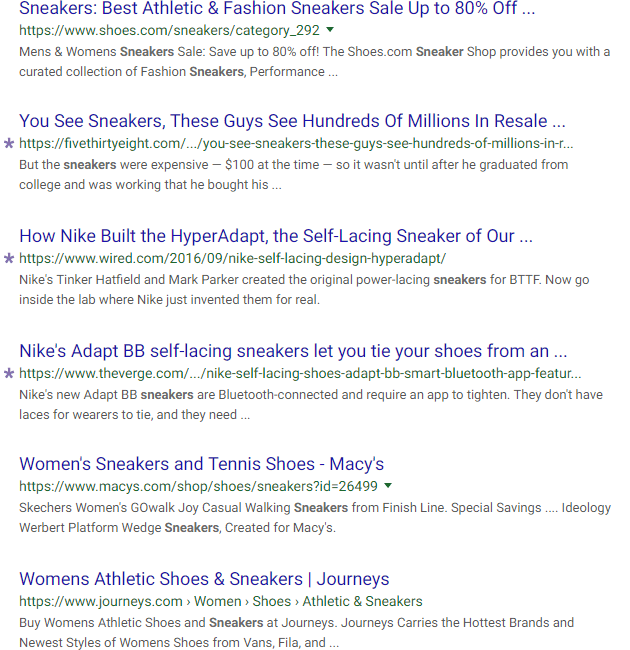Click the journeys.com breadcrumb URL line
Image resolution: width=630 pixels, height=650 pixels.
point(220,601)
